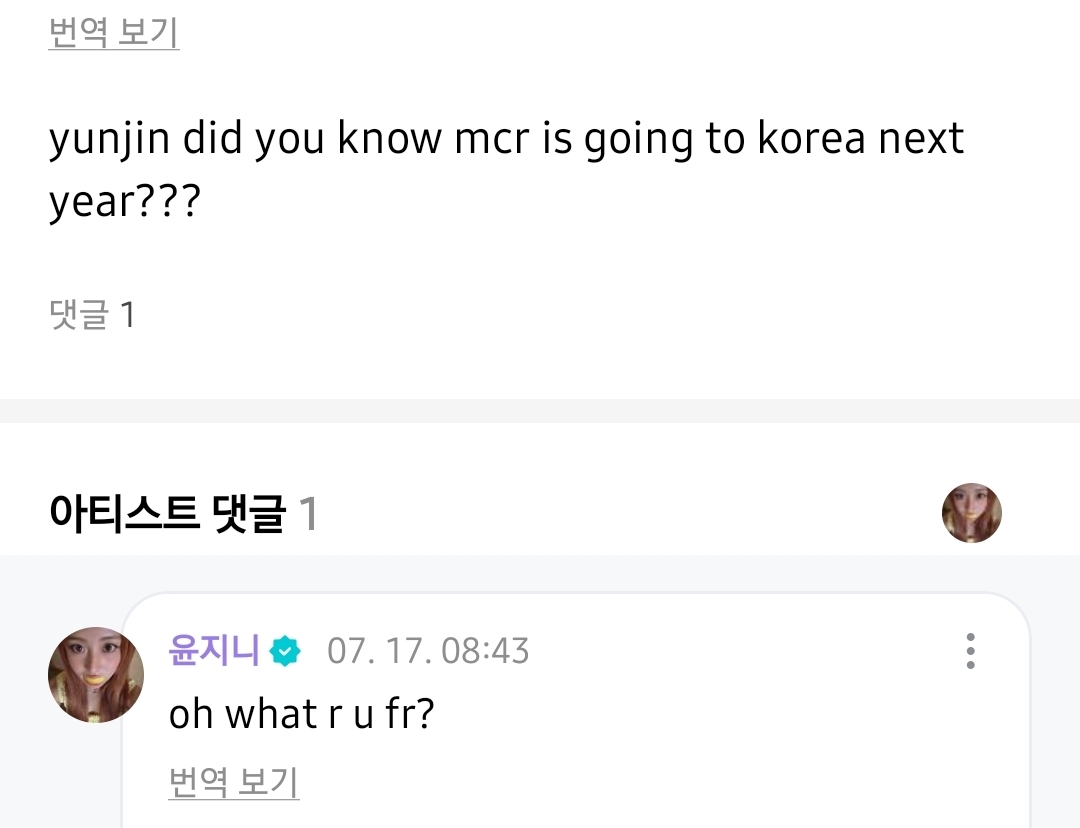Image resolution: width=1080 pixels, height=828 pixels.
Task: Open 윤지니's profile picture beside the comment
Action: (x=96, y=676)
